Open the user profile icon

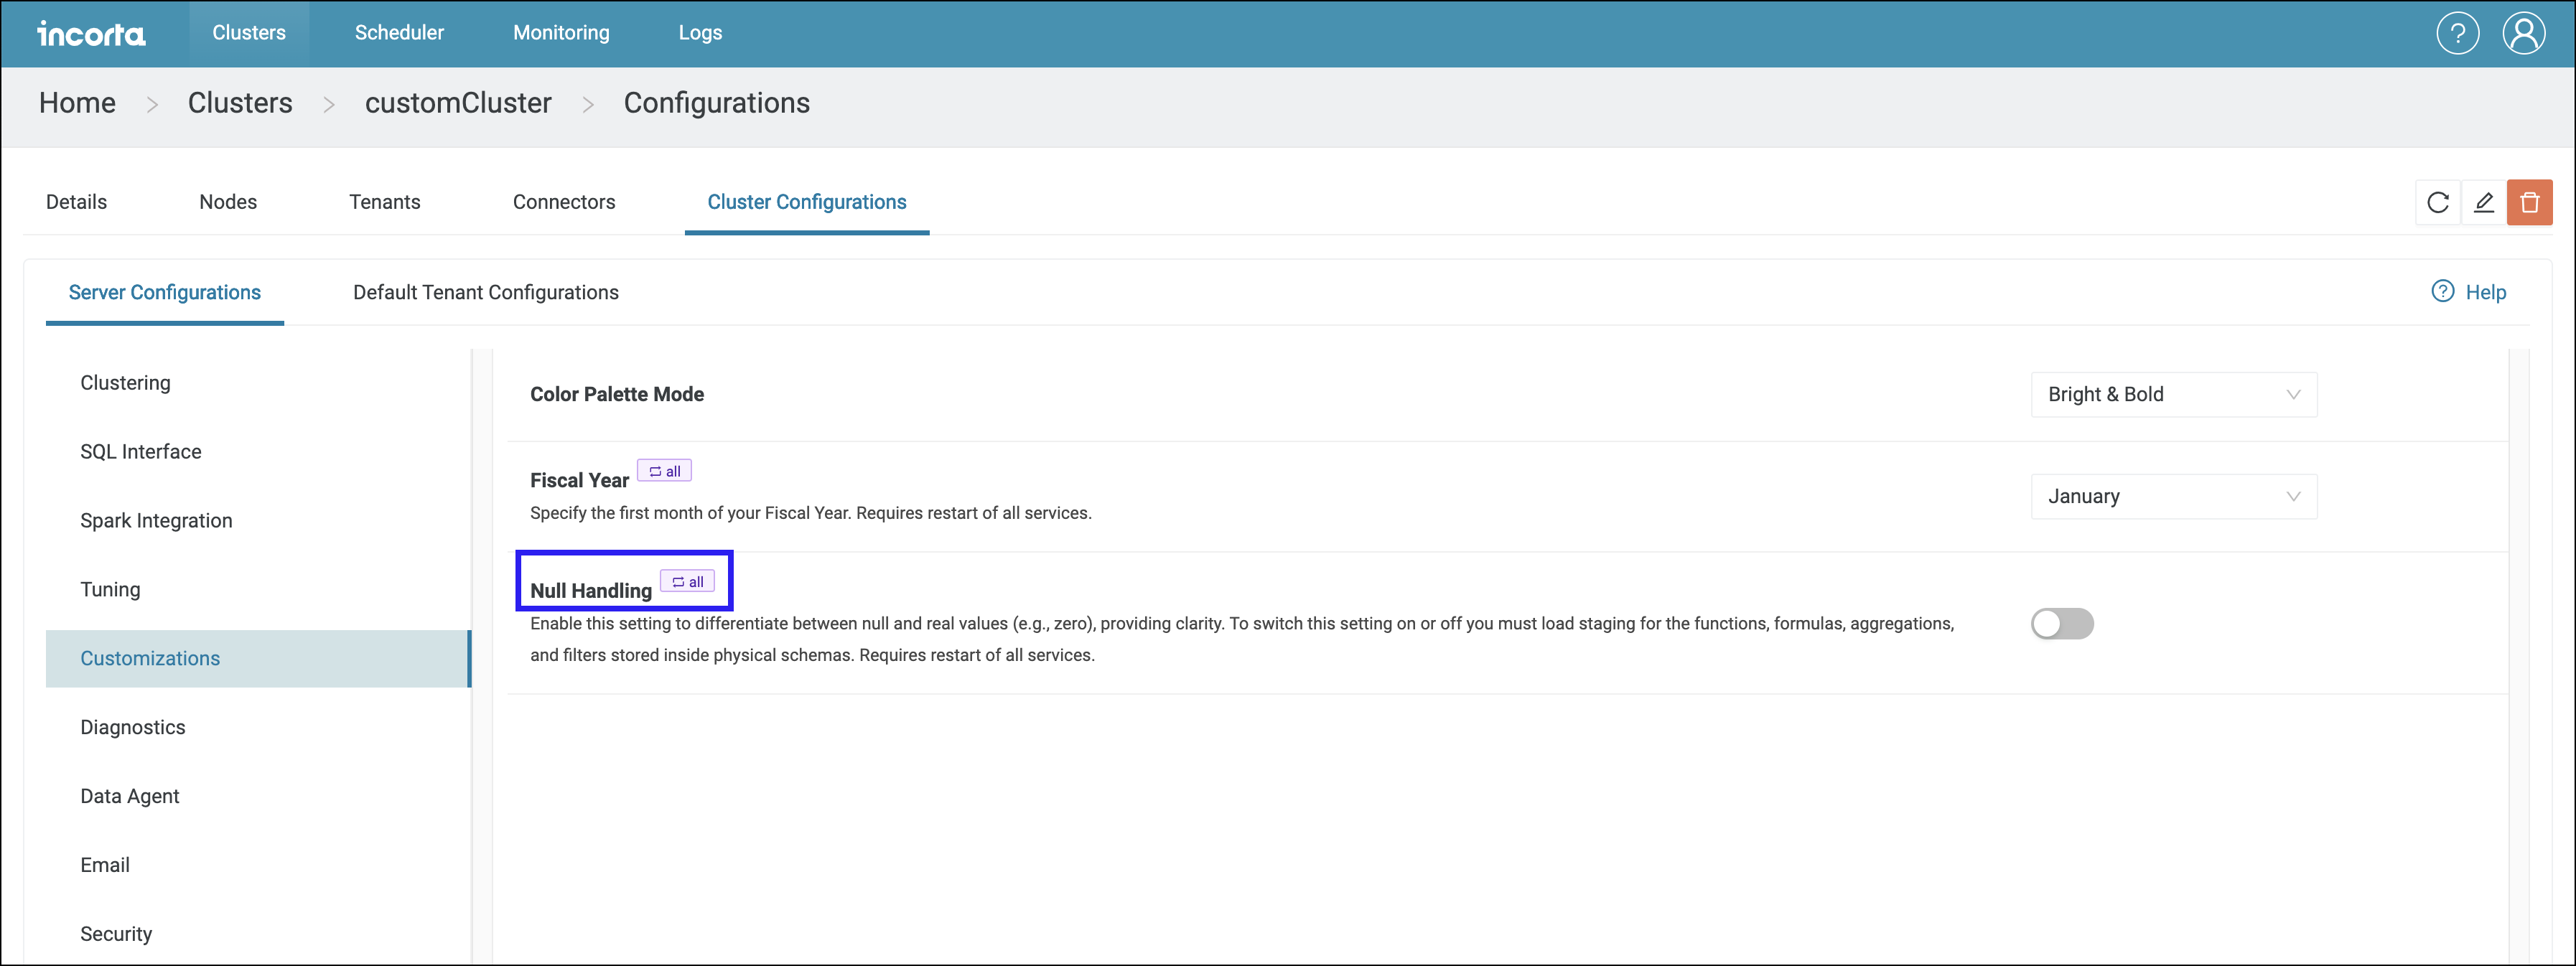point(2524,33)
